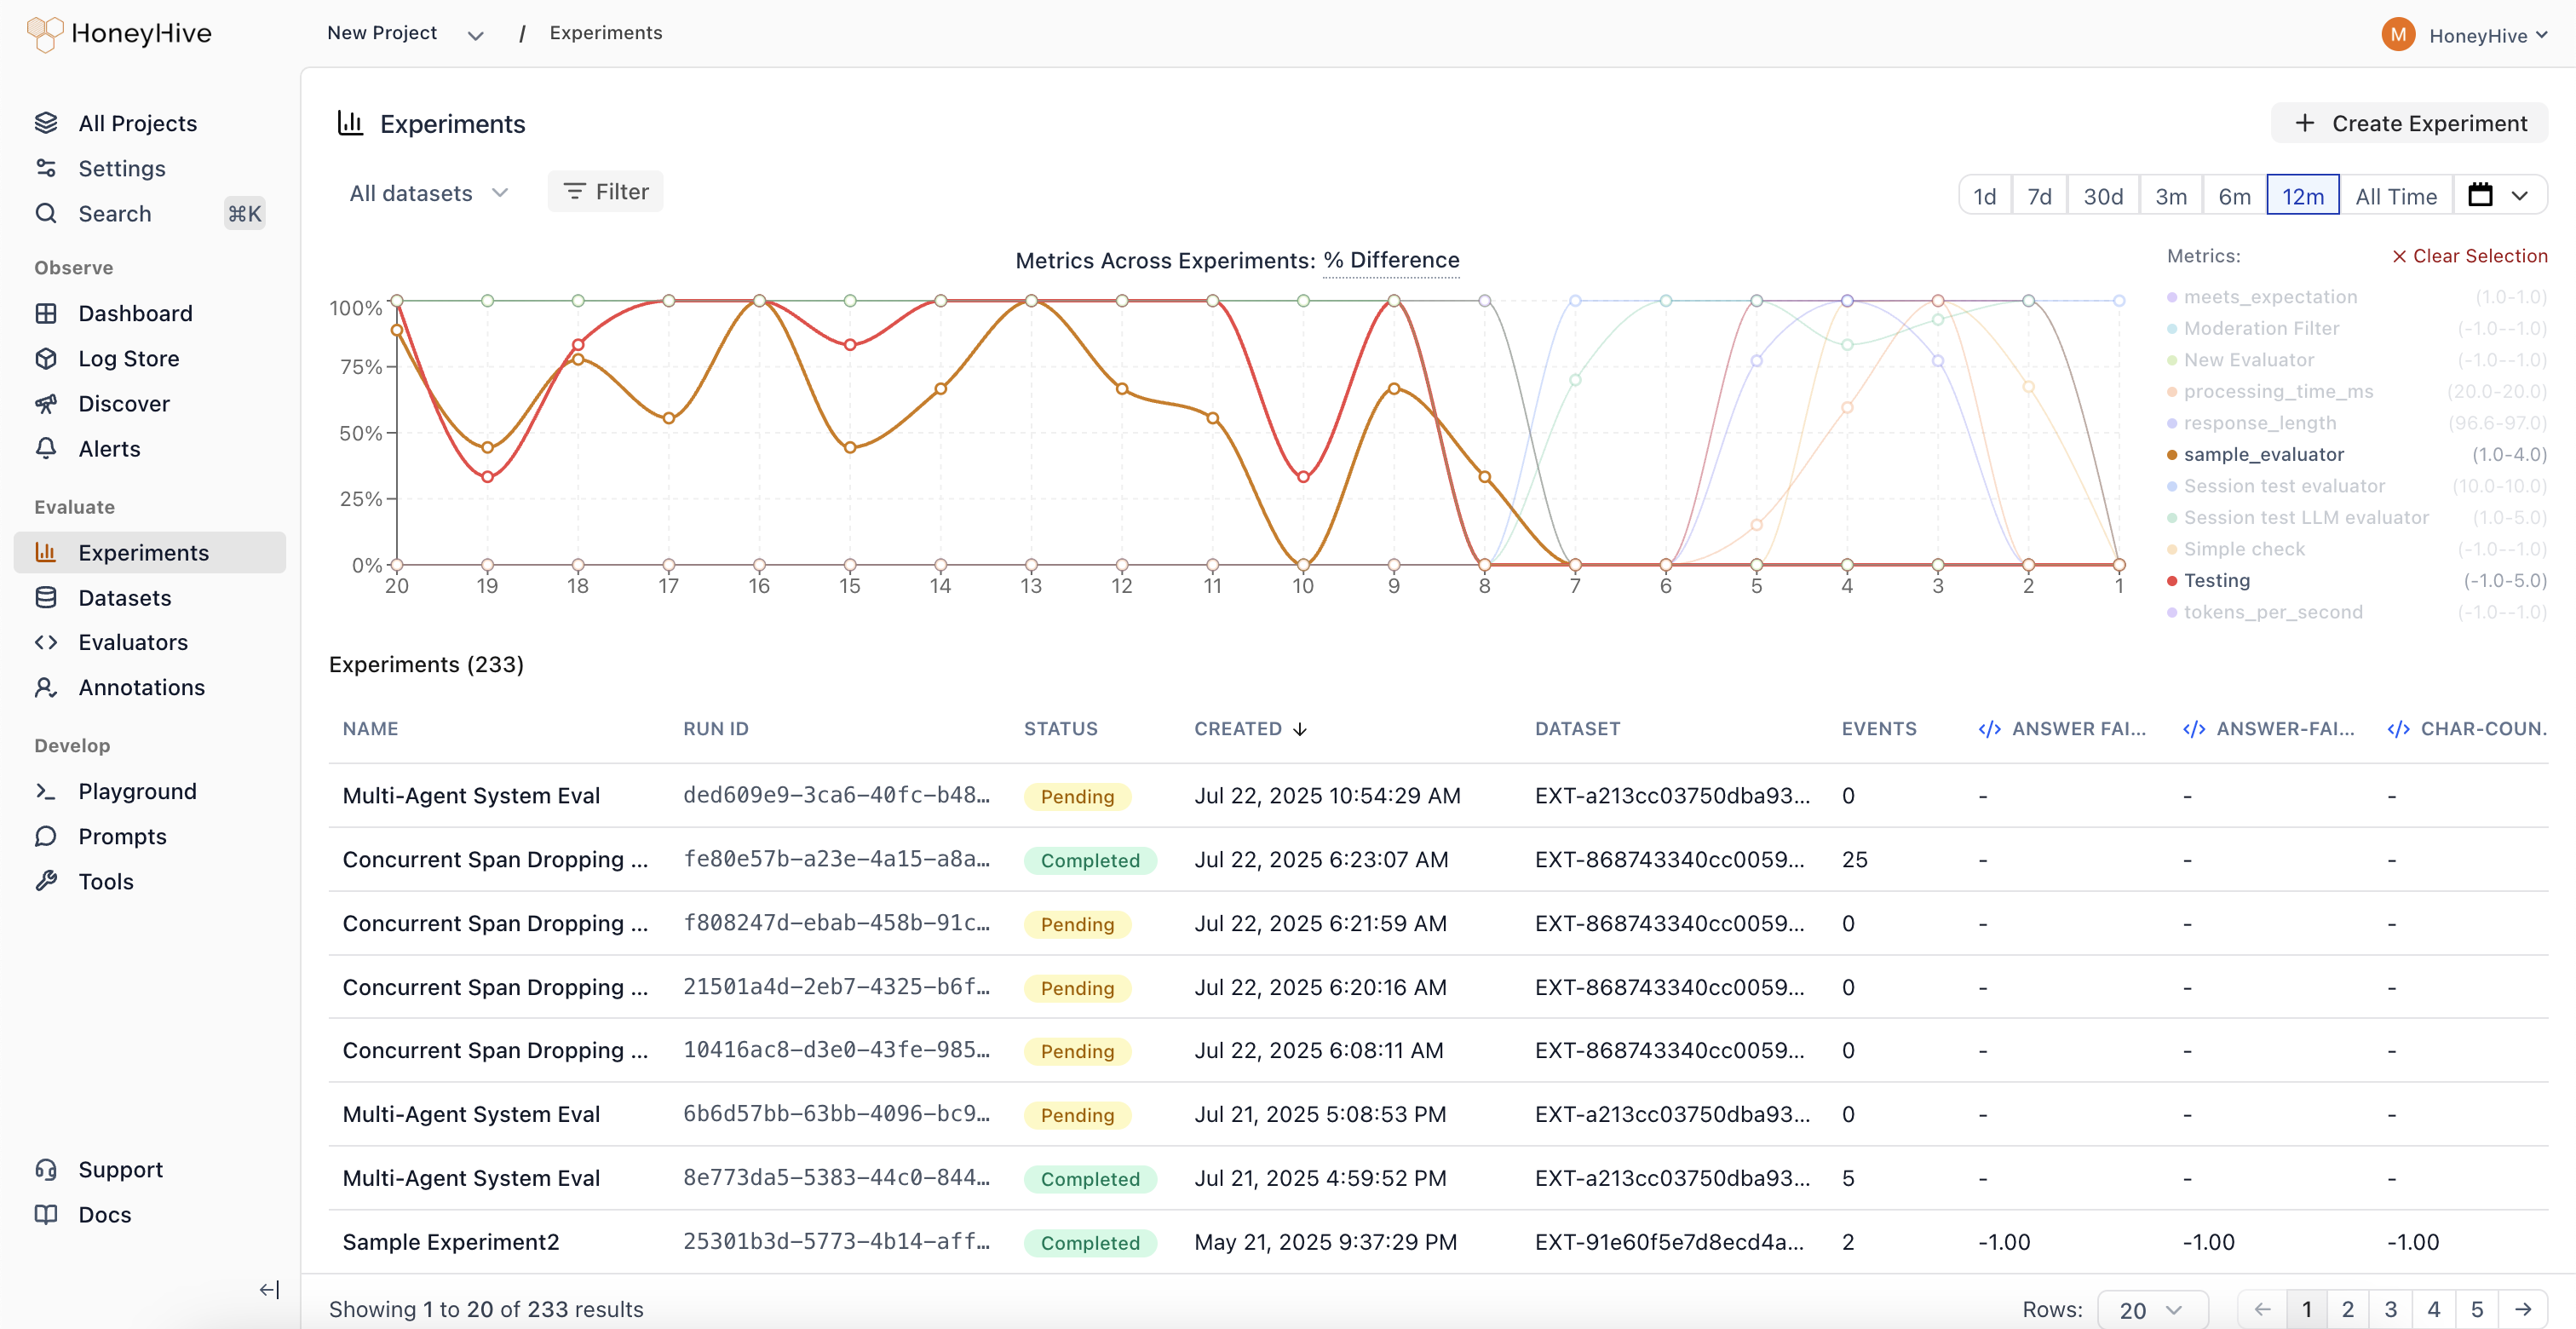Open Evaluators in the sidebar

pyautogui.click(x=133, y=642)
